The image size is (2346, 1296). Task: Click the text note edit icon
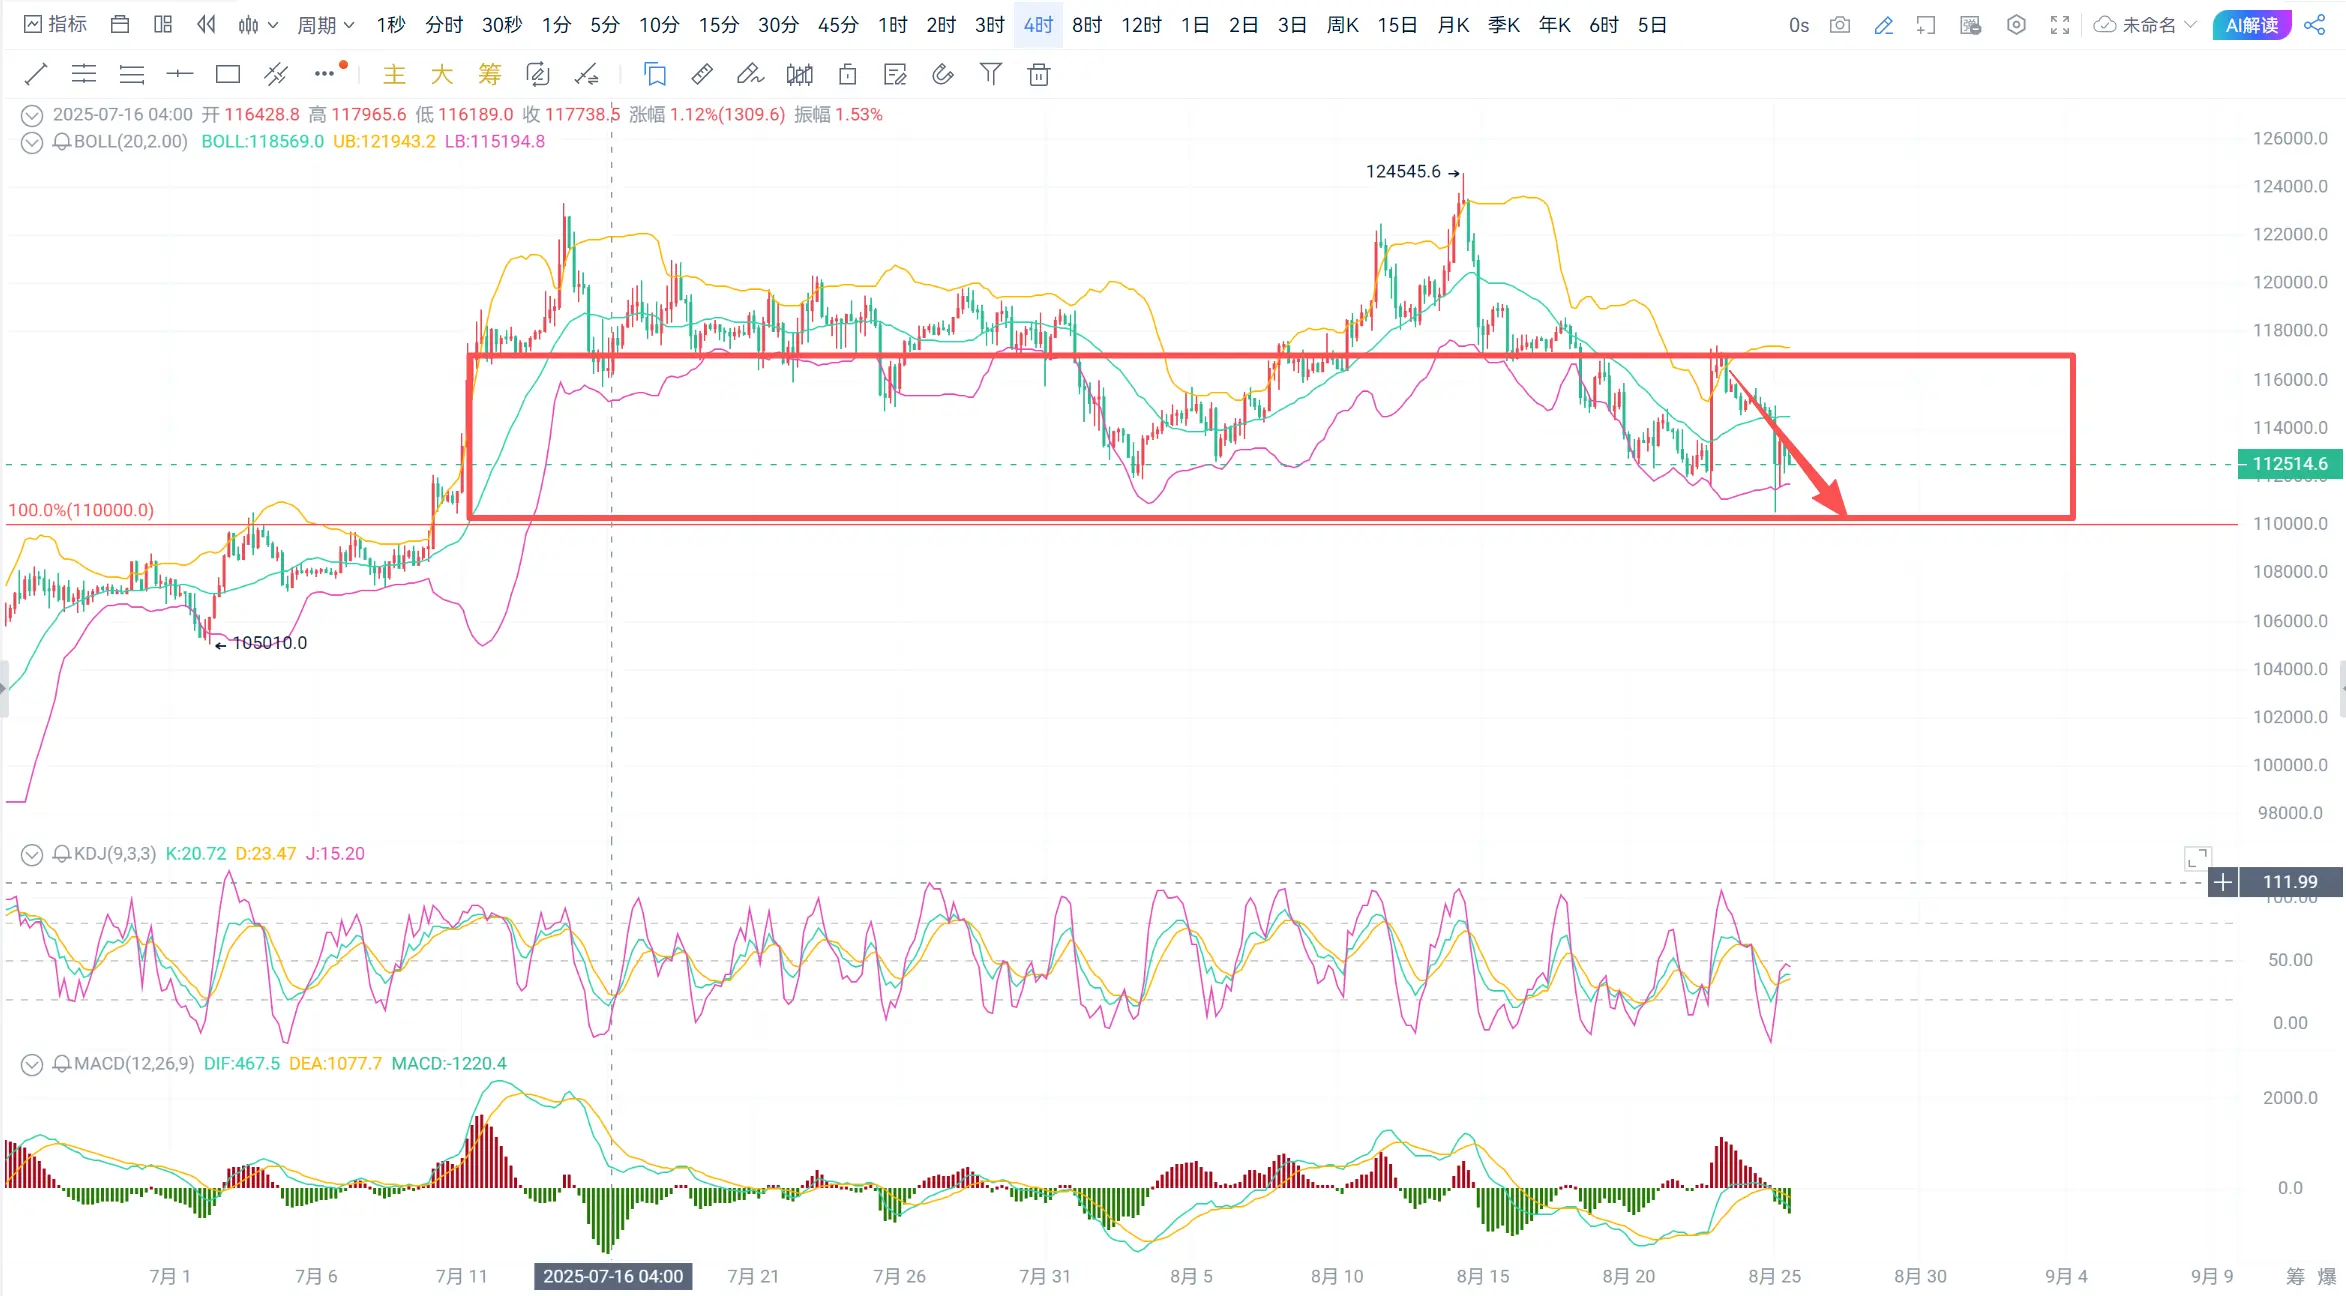point(895,74)
